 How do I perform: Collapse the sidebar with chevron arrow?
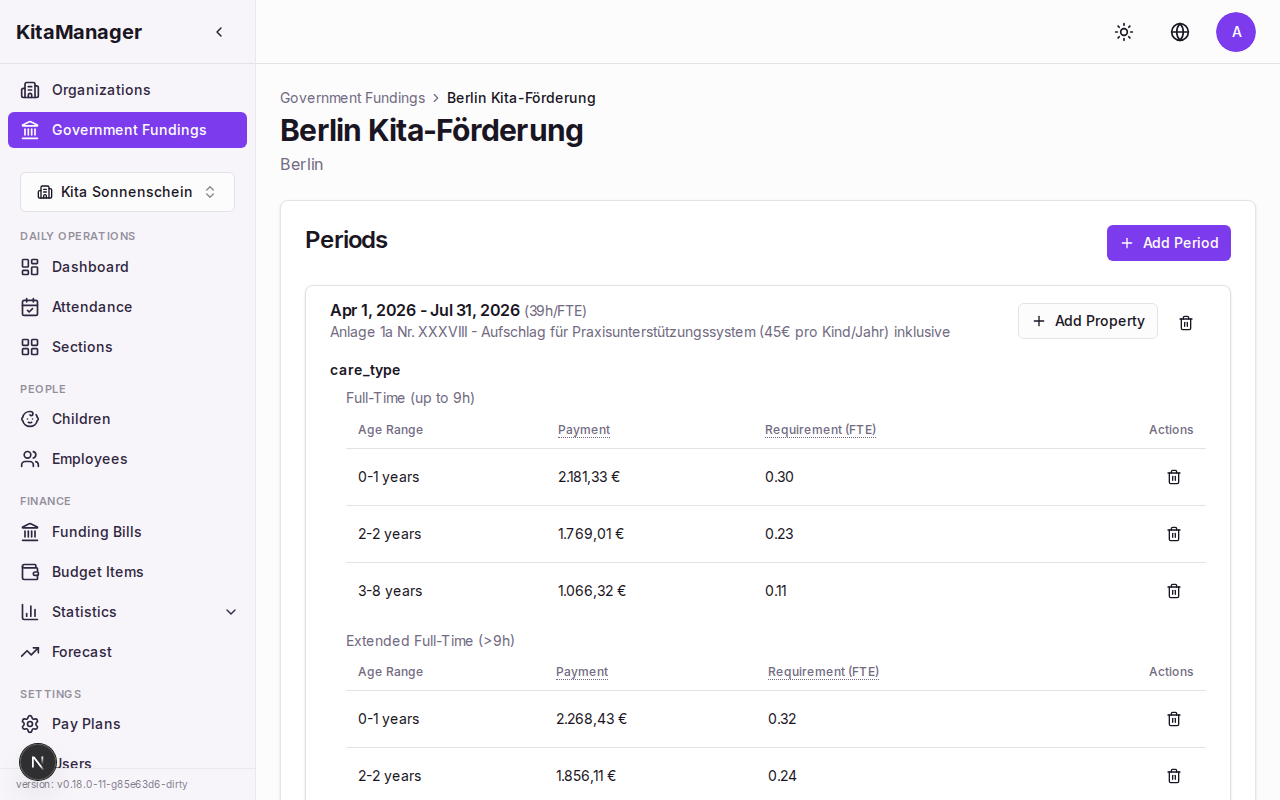pyautogui.click(x=219, y=31)
